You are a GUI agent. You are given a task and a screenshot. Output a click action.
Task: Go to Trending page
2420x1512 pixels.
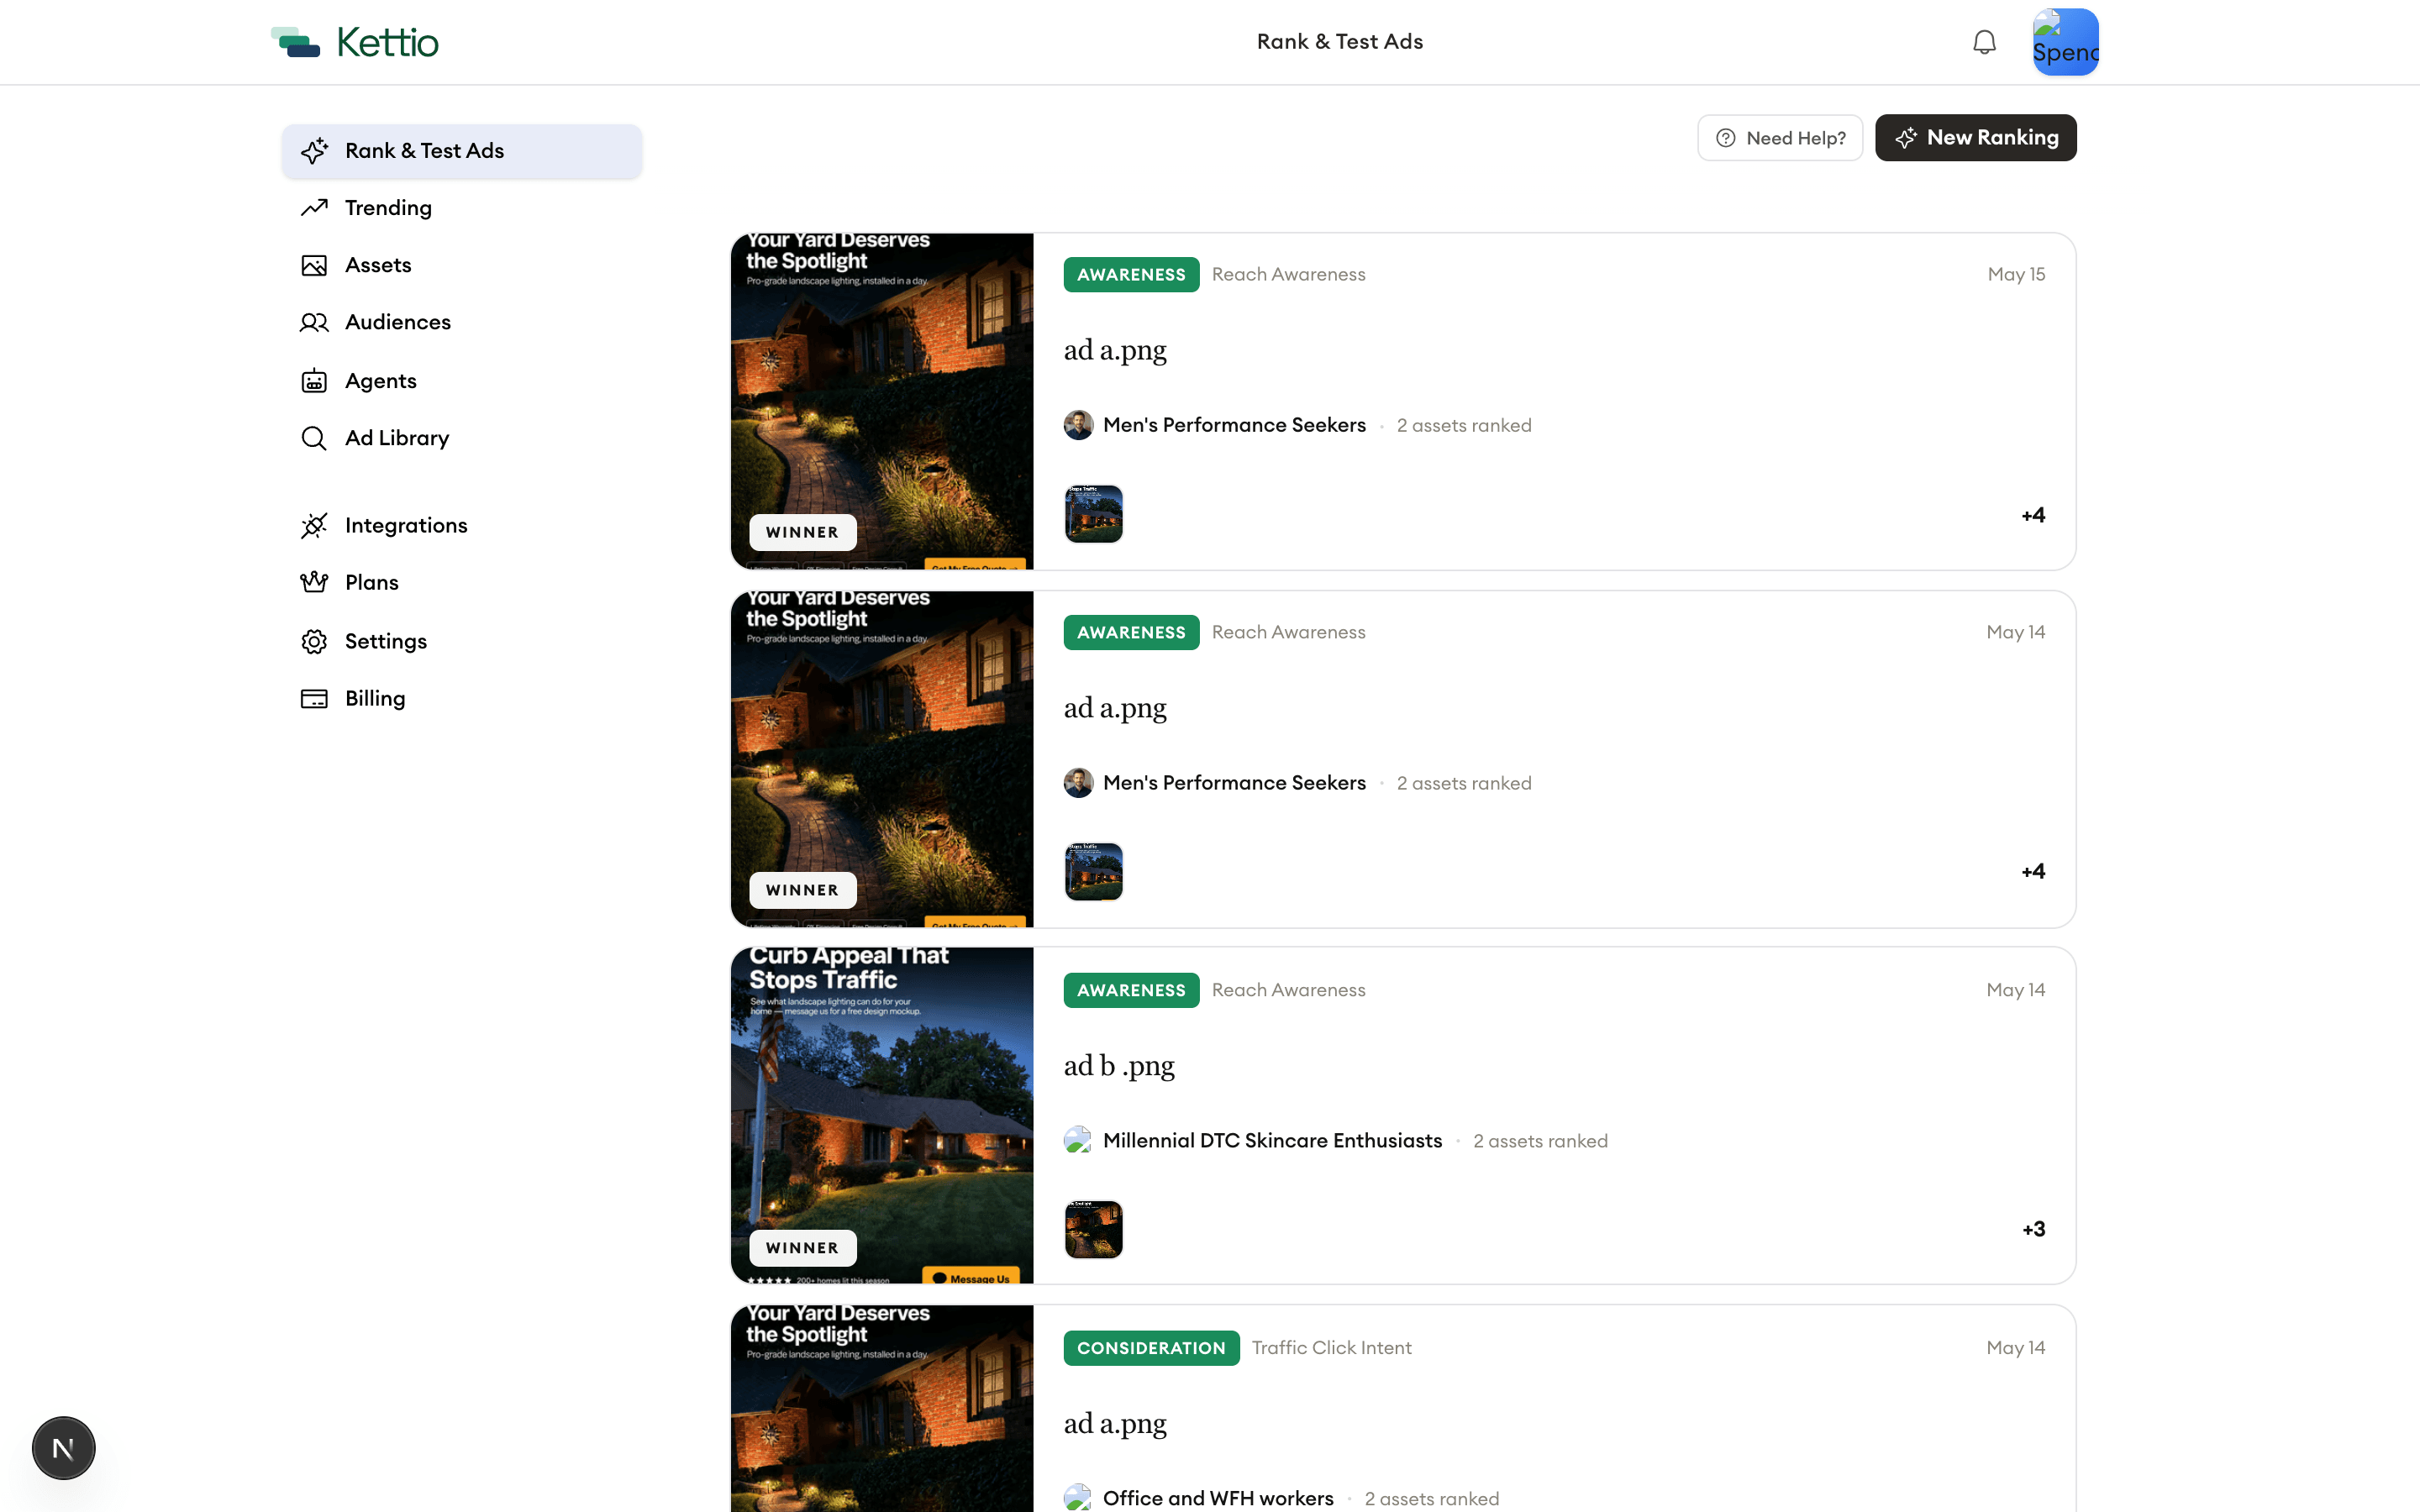click(x=461, y=208)
